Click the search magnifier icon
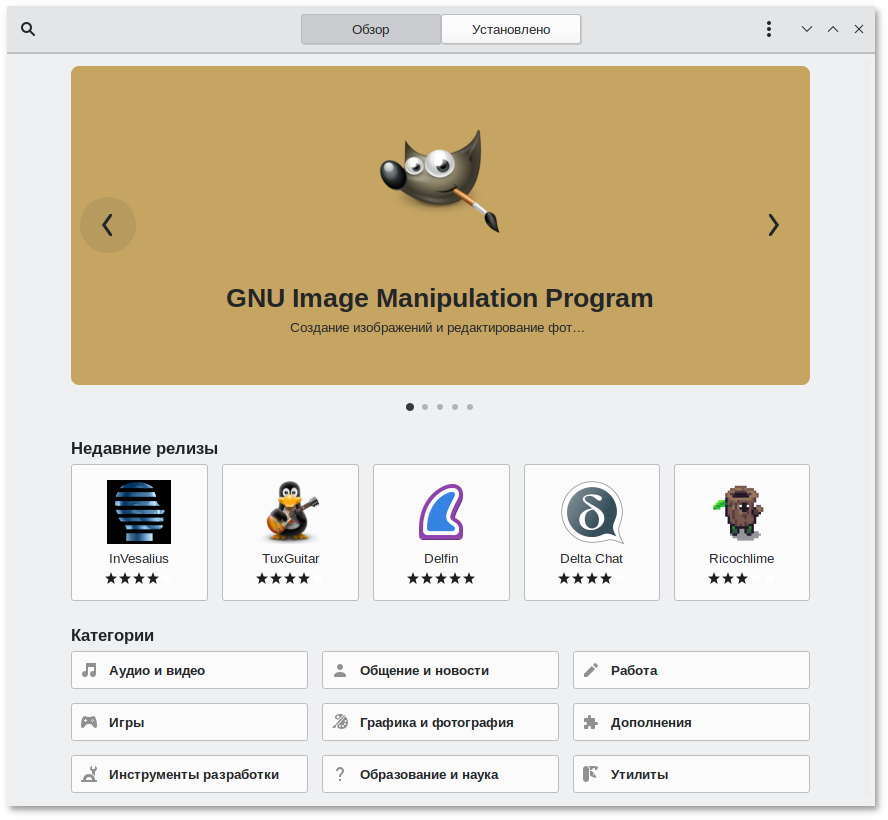Image resolution: width=888 pixels, height=820 pixels. point(28,29)
